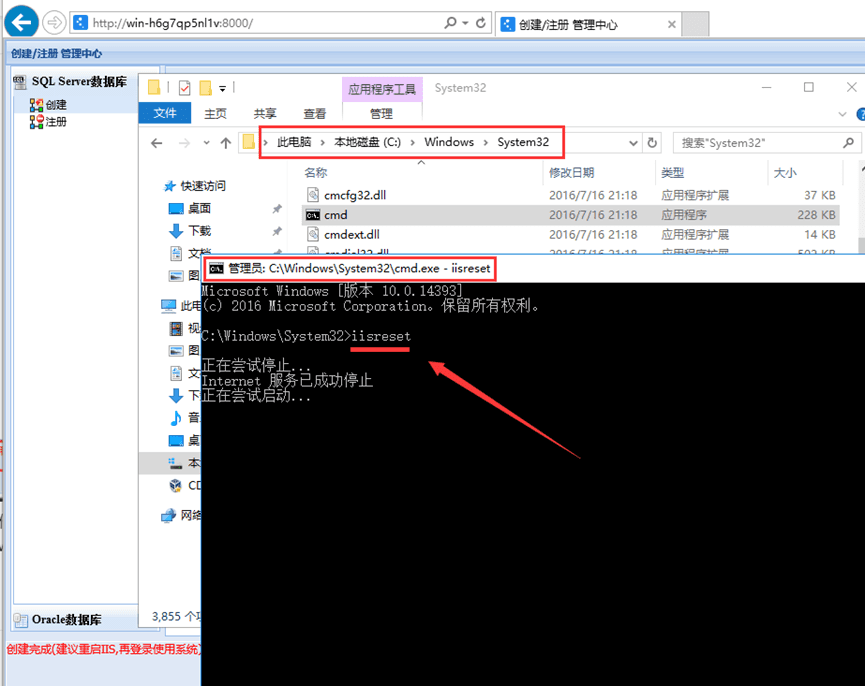Select the cmdext.dll file
The height and width of the screenshot is (686, 865).
(x=571, y=235)
